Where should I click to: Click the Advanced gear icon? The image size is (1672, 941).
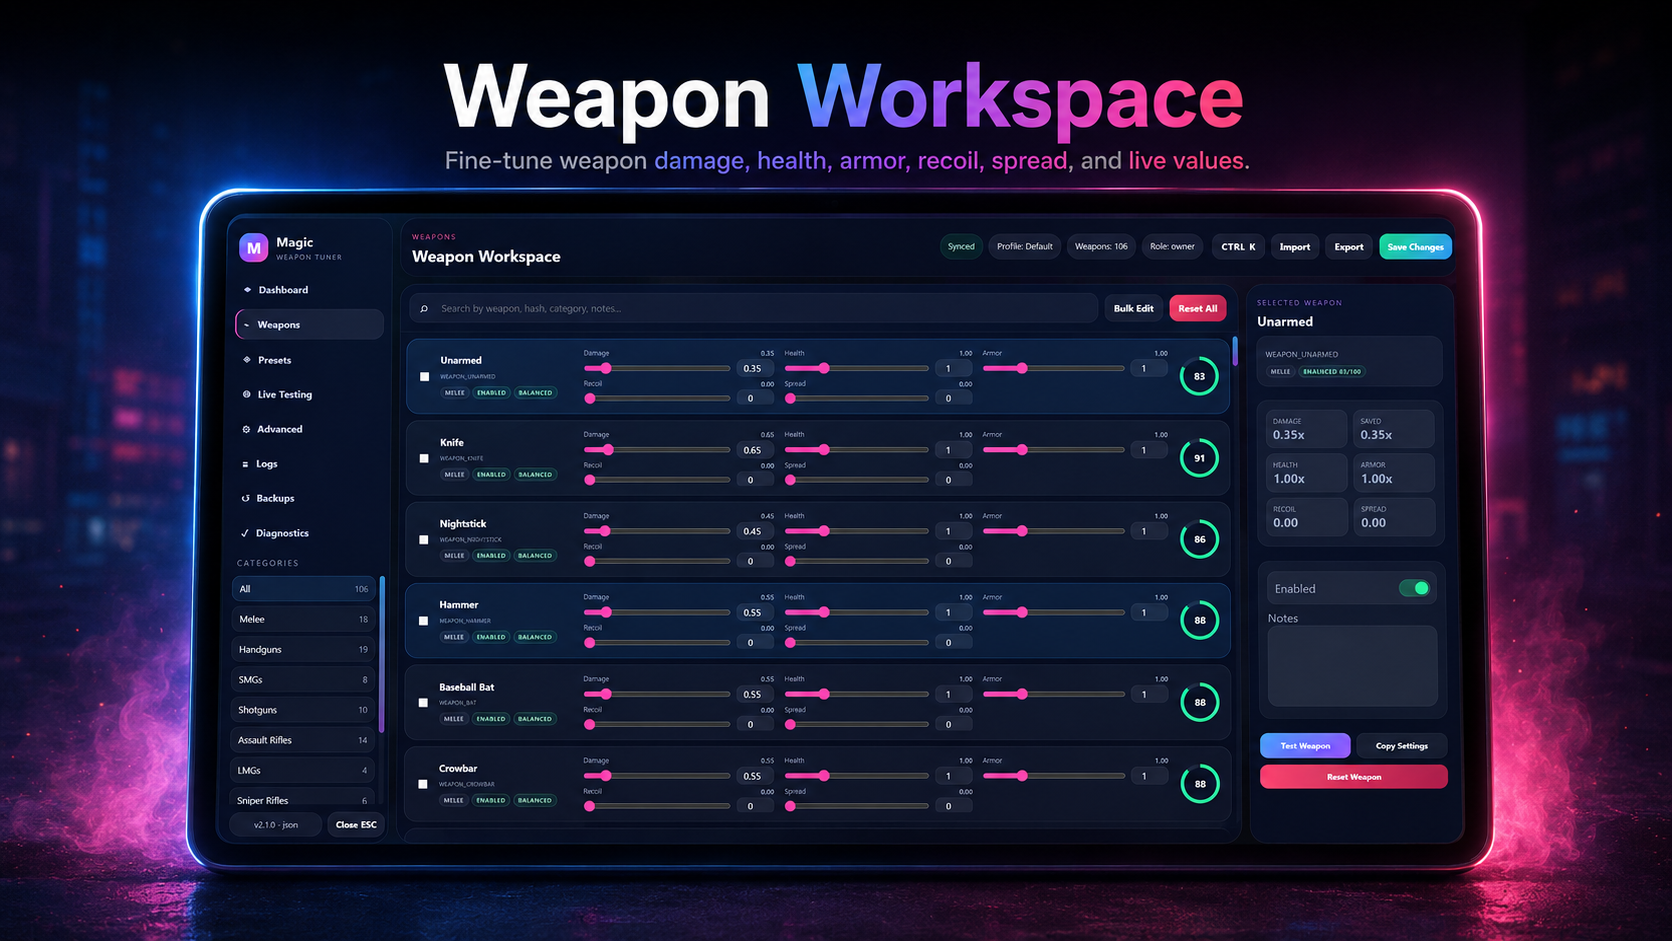click(x=246, y=429)
